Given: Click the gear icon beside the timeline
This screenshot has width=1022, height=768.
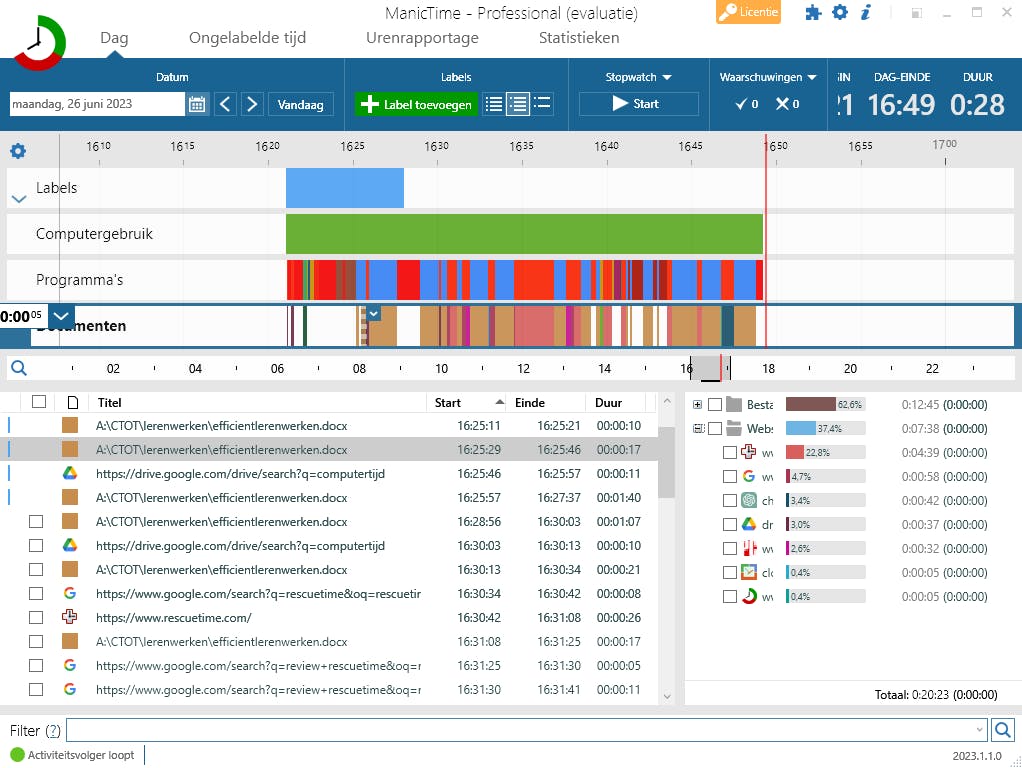Looking at the screenshot, I should (16, 150).
